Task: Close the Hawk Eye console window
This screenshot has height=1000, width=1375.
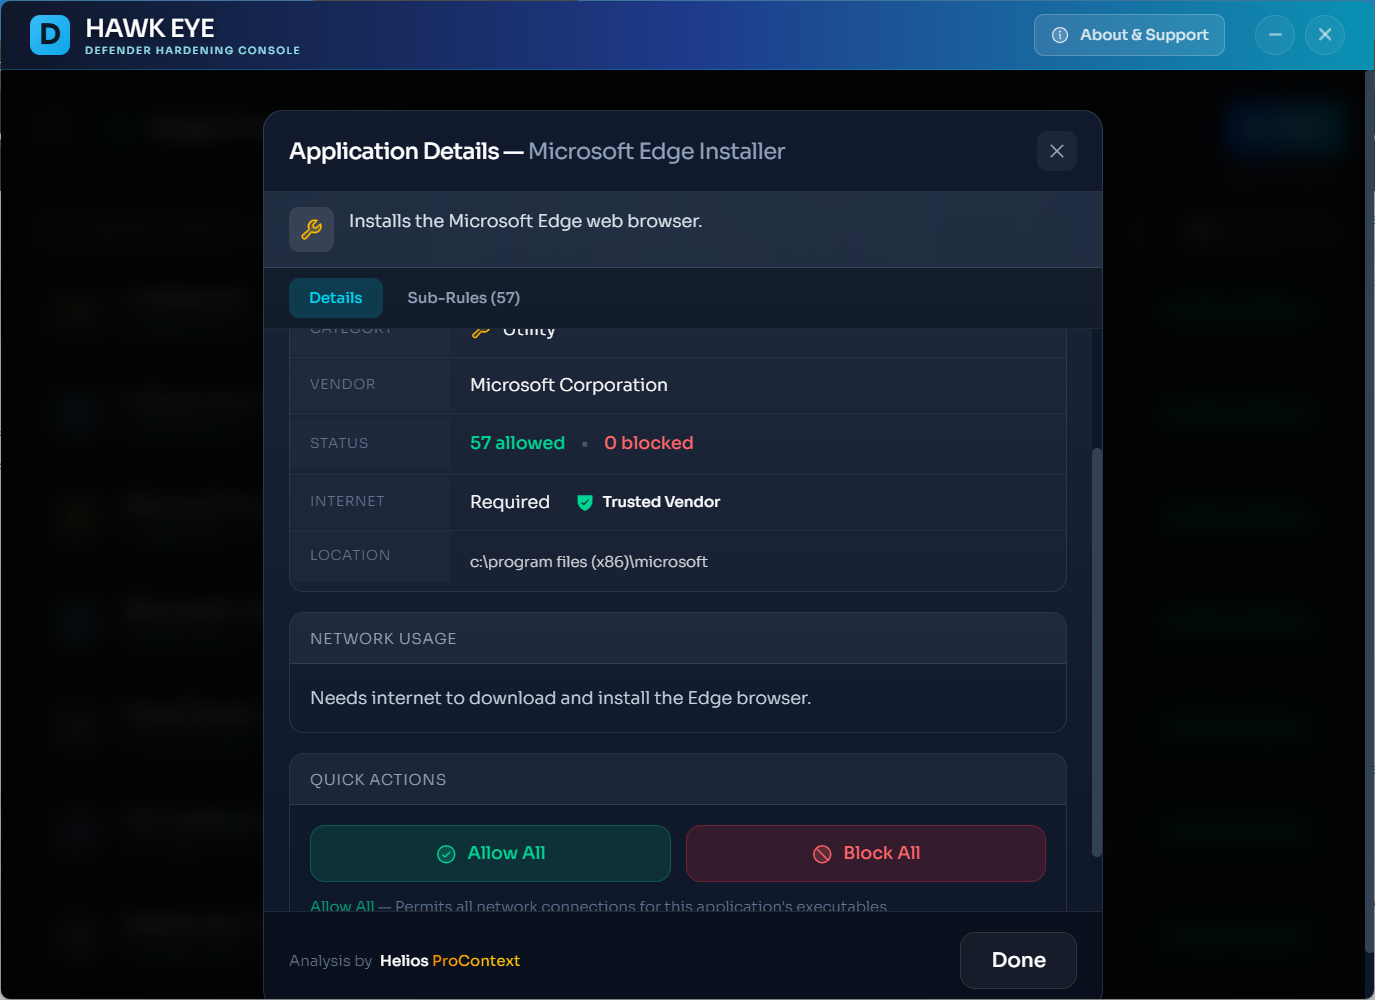Action: [x=1325, y=35]
